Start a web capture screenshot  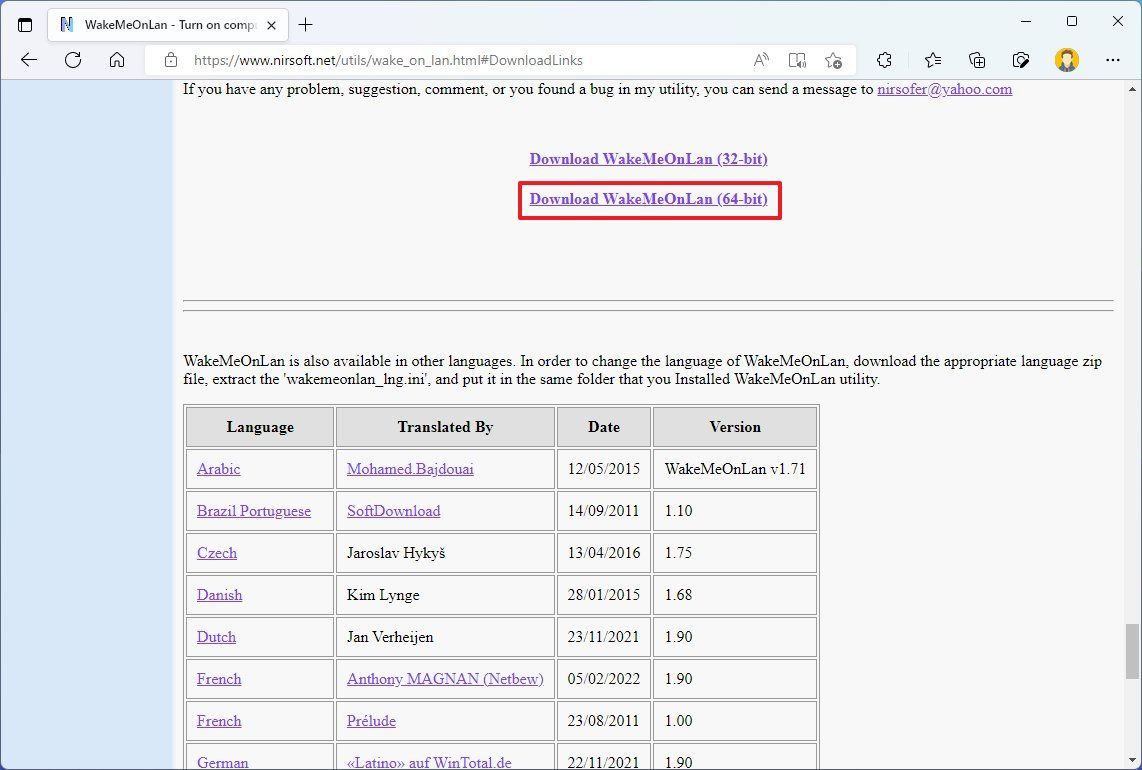tap(1021, 60)
